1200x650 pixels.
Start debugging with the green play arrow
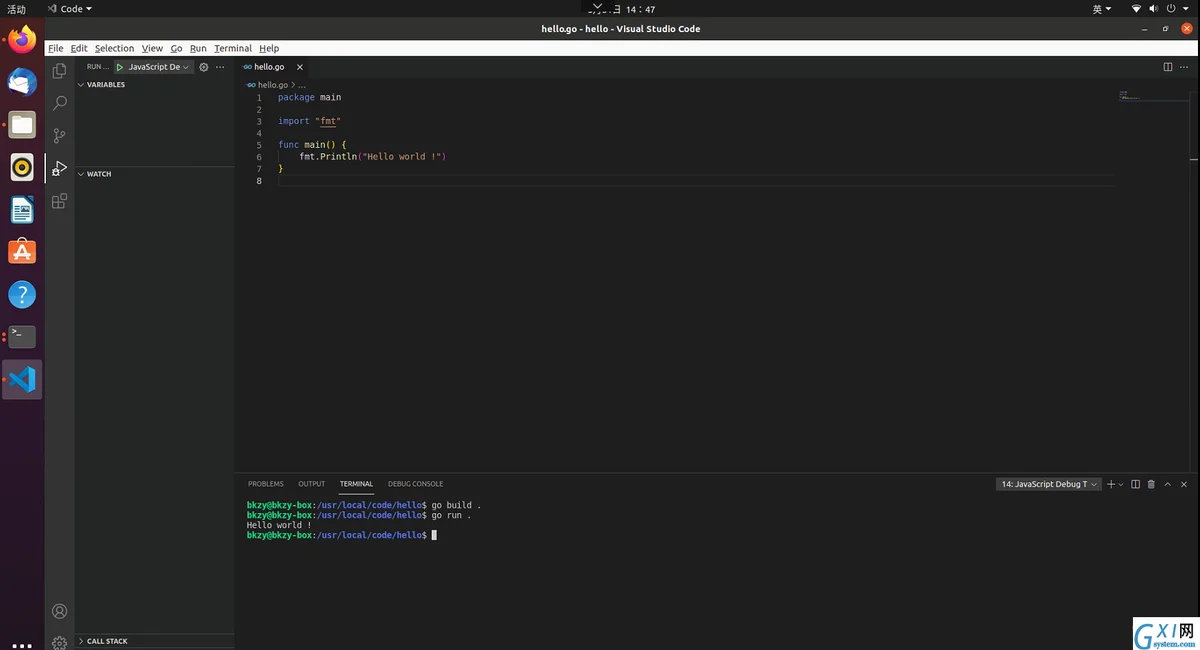tap(120, 67)
